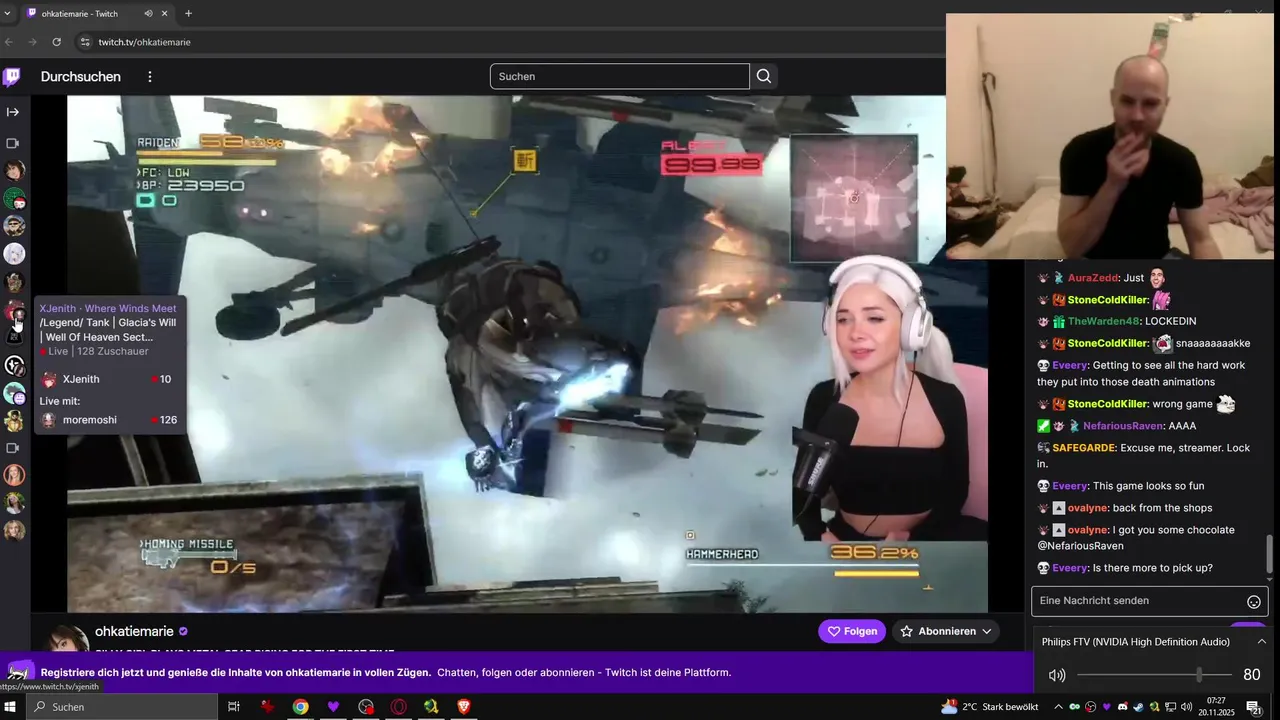
Task: Adjust the volume slider set to 80
Action: [x=1199, y=675]
